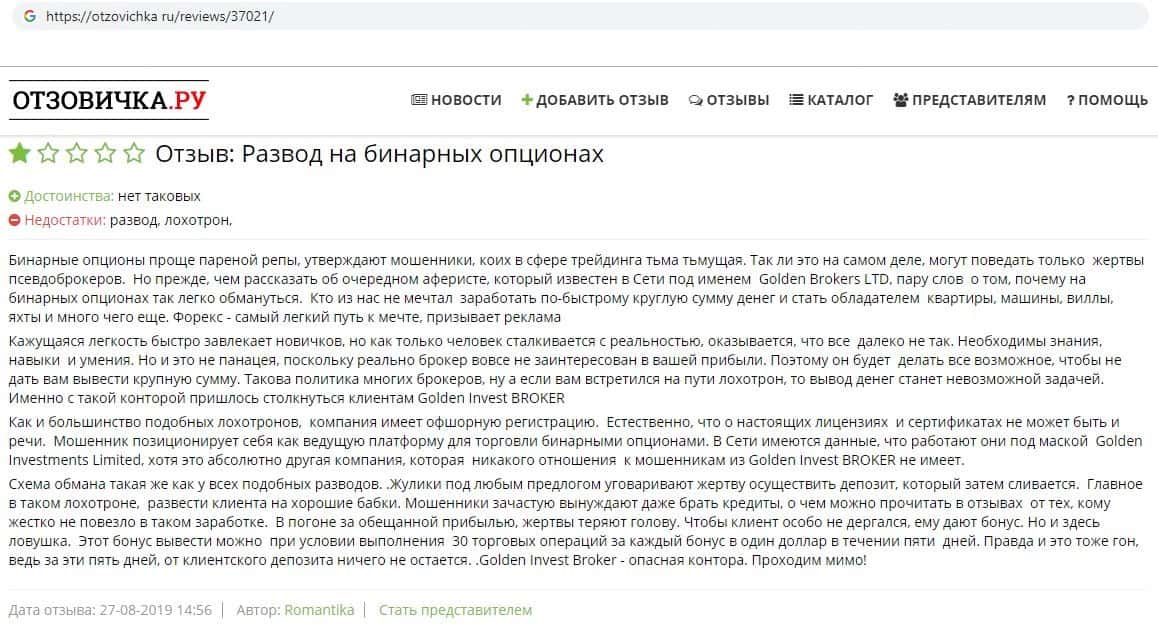1158x638 pixels.
Task: Open the ОТЗОВИЧКА.РУ site logo
Action: [109, 100]
